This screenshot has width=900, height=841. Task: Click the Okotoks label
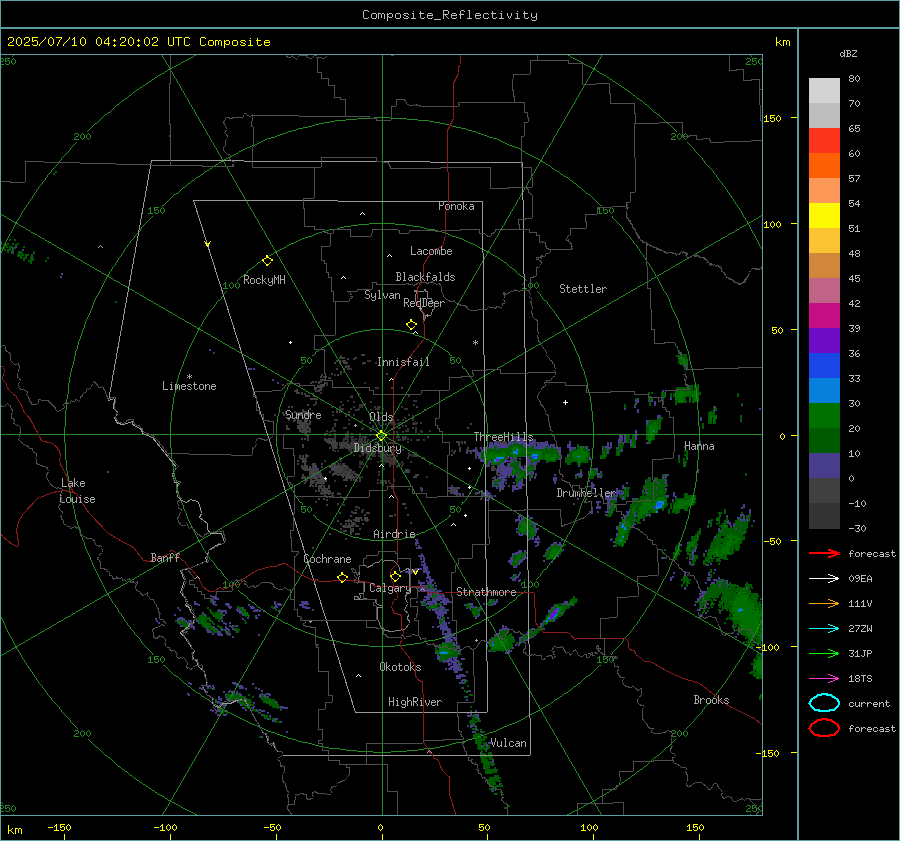click(400, 667)
